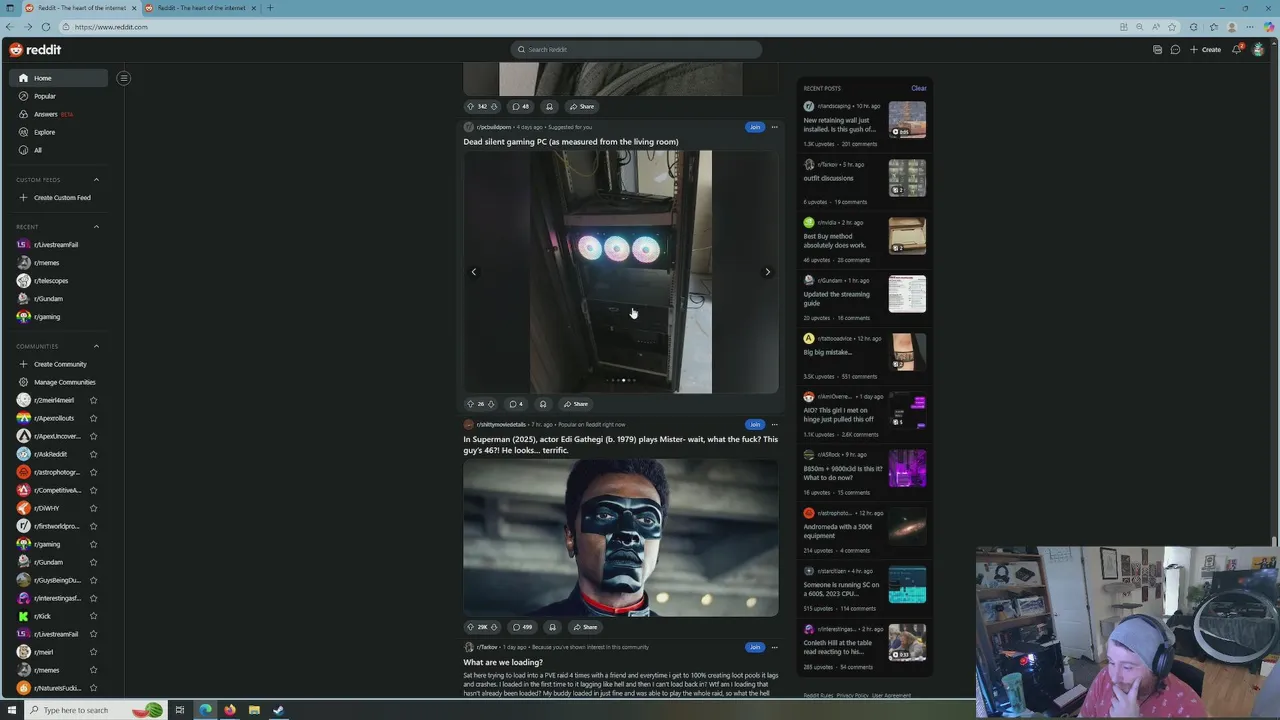Screen dimensions: 1280x720
Task: Open All in the sidebar
Action: click(x=59, y=150)
